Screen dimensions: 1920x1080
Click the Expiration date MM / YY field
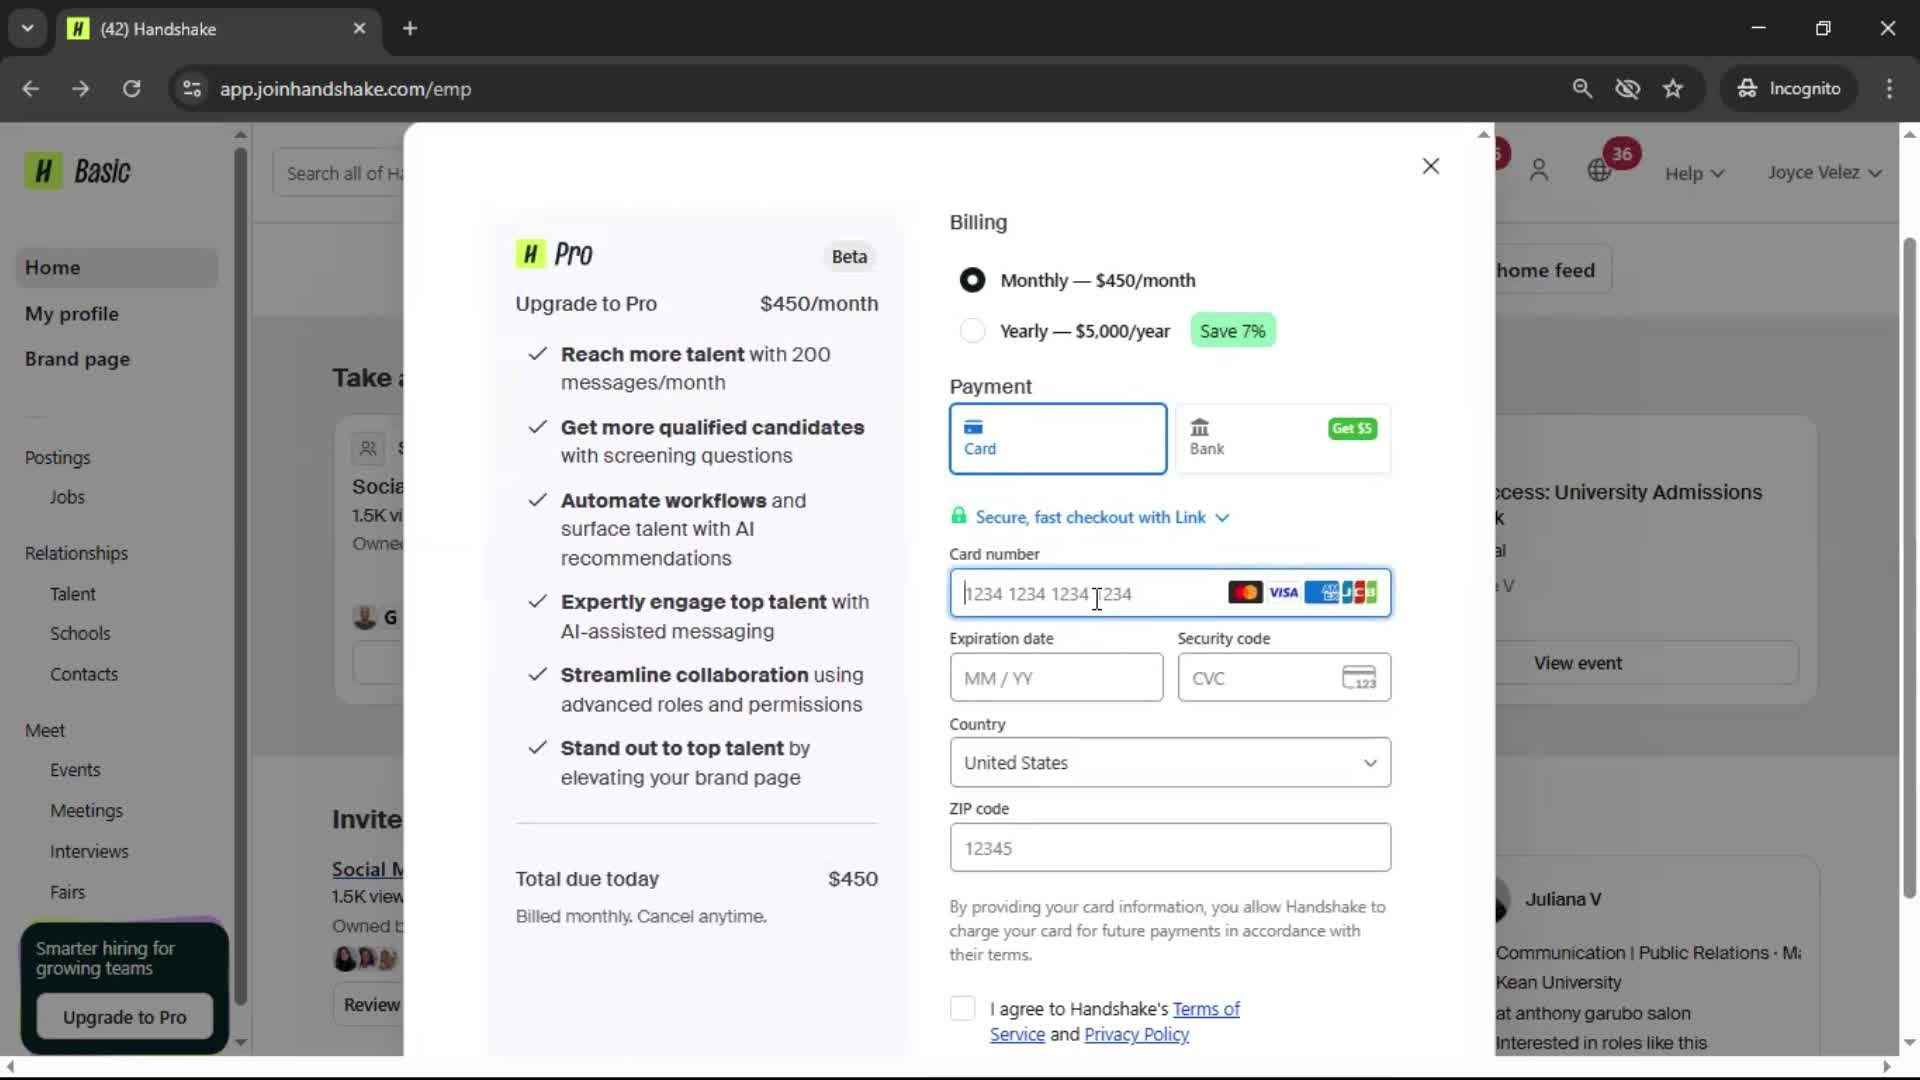tap(1056, 678)
